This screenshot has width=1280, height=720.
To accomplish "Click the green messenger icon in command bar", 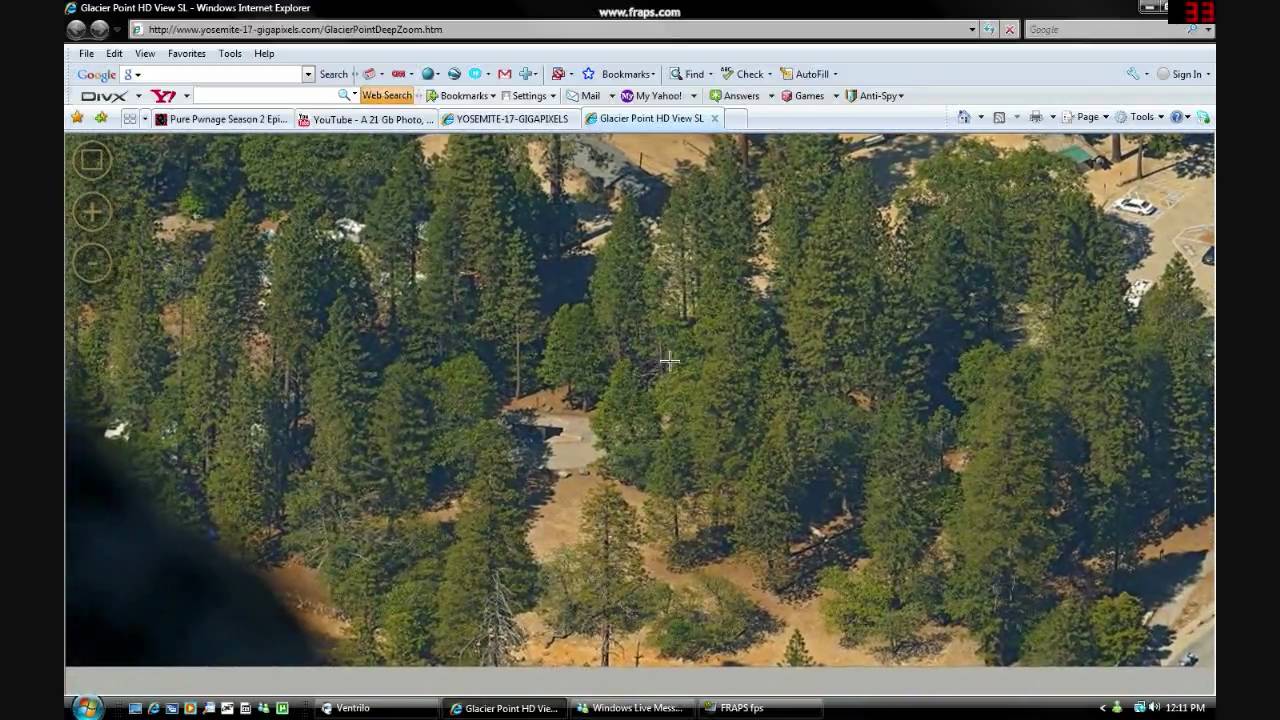I will click(1203, 117).
